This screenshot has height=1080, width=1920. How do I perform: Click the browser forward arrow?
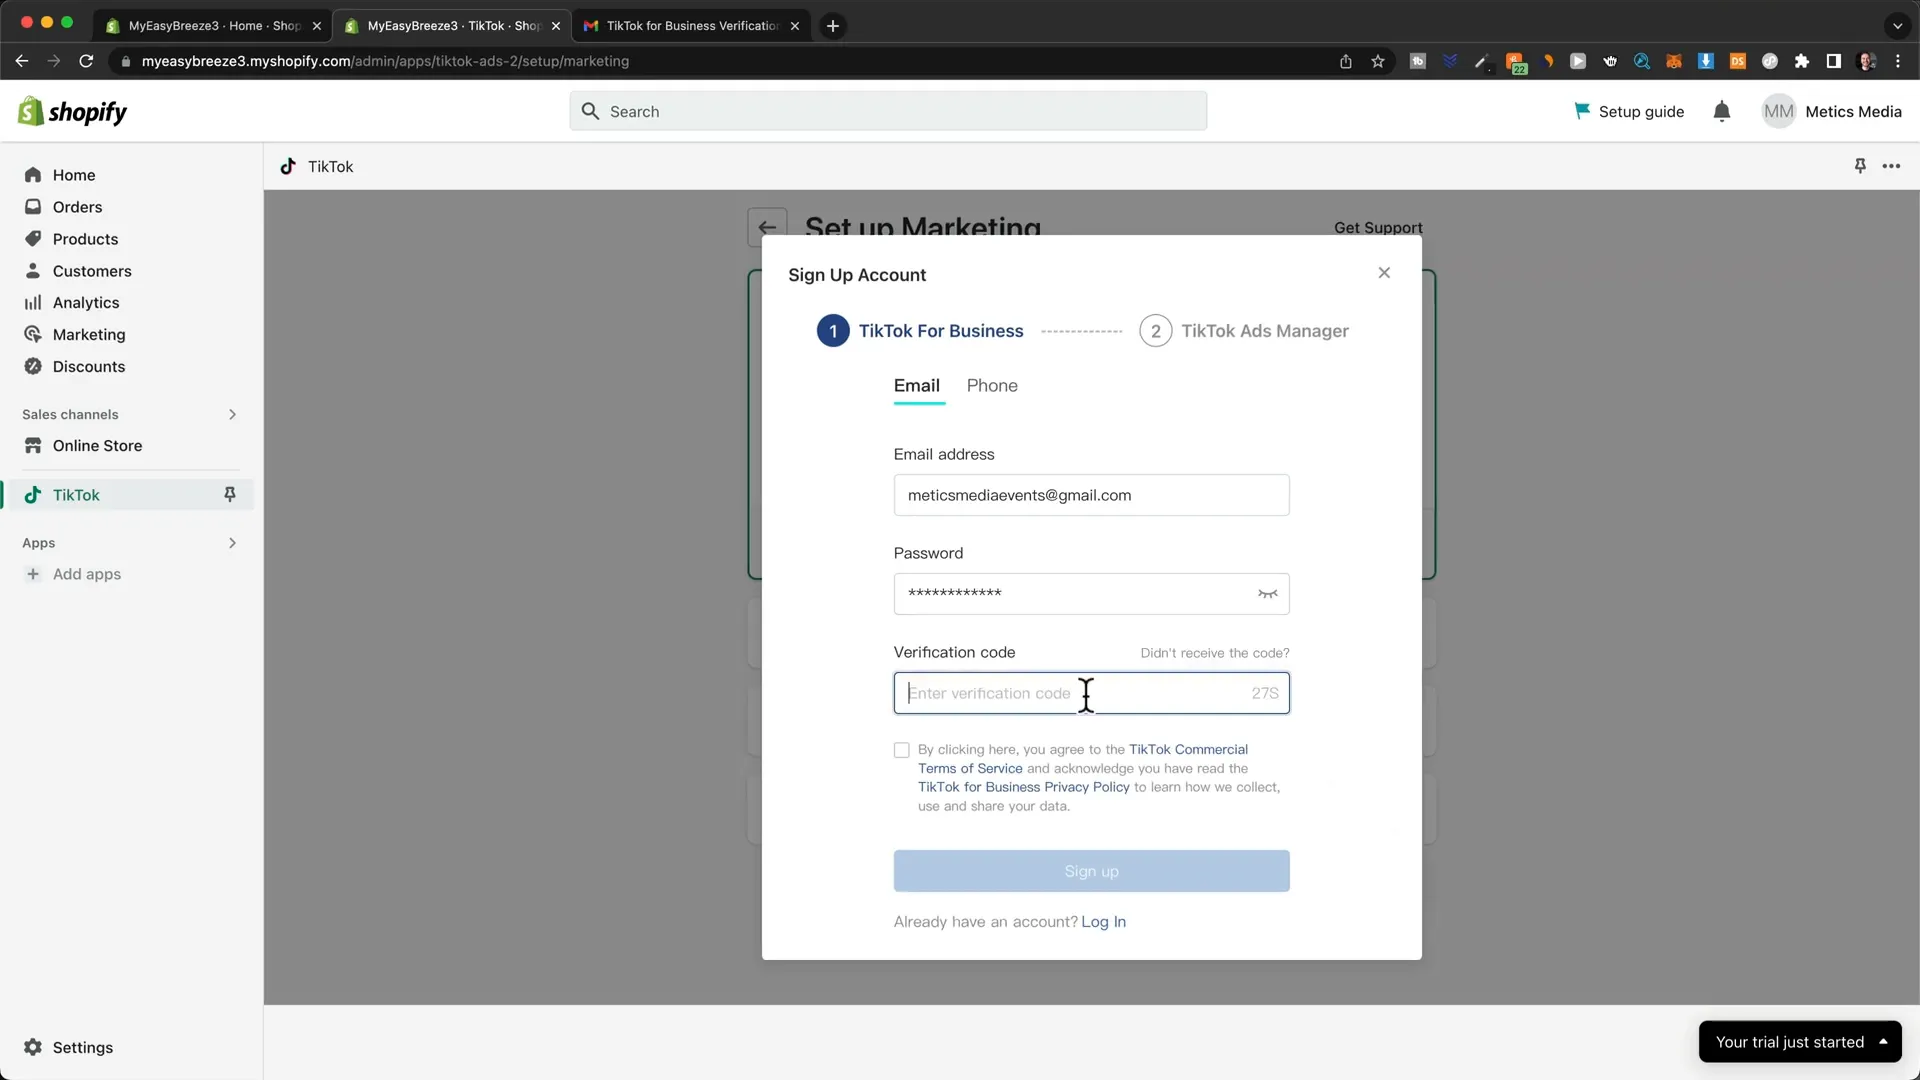[54, 61]
